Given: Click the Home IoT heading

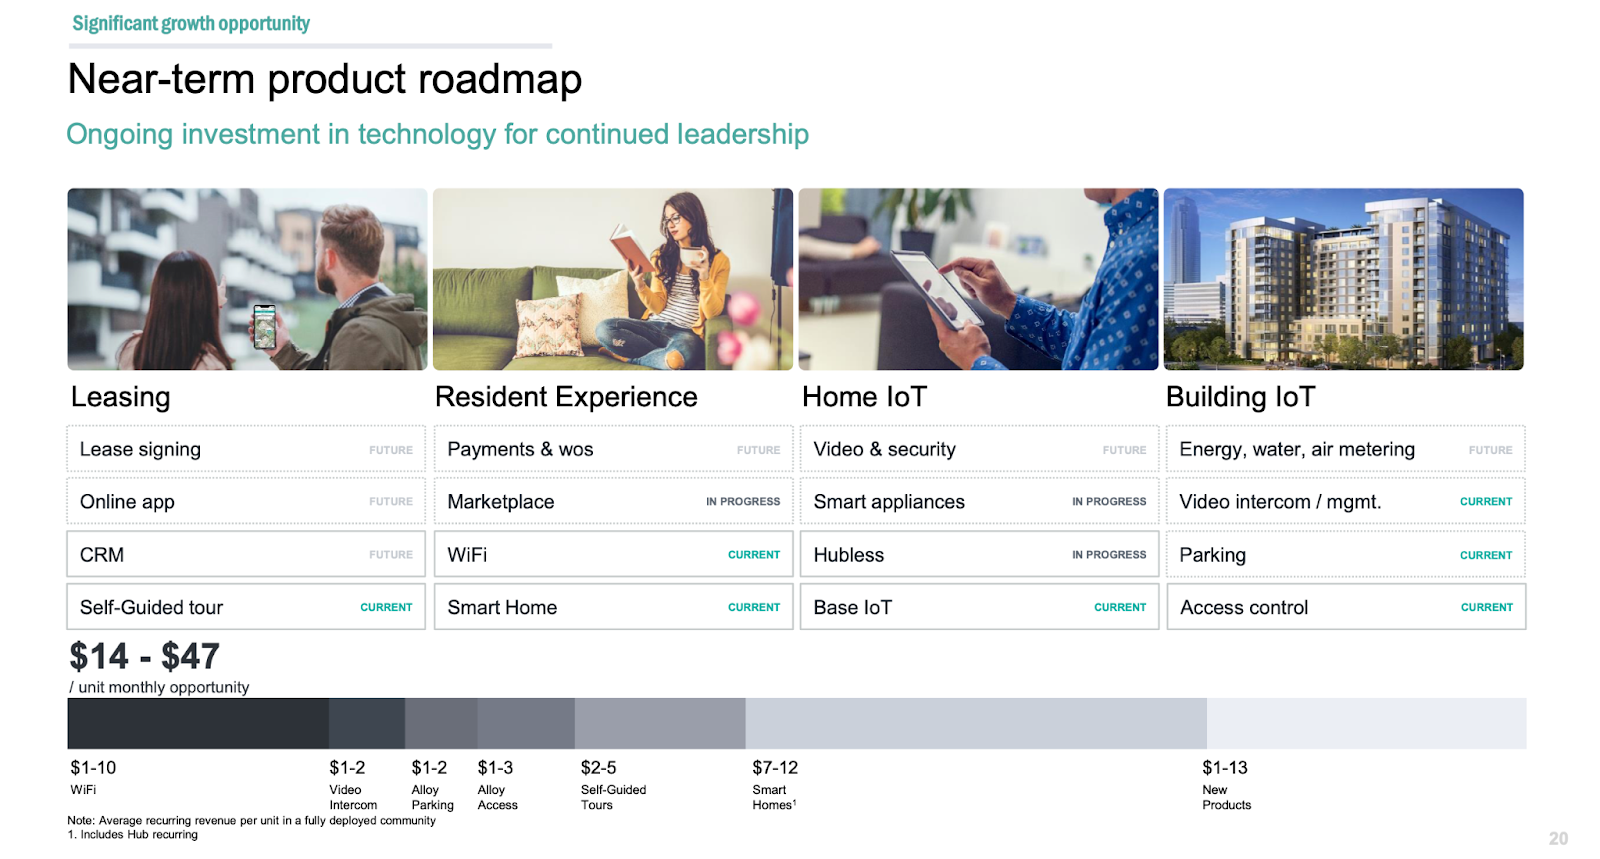Looking at the screenshot, I should click(864, 397).
